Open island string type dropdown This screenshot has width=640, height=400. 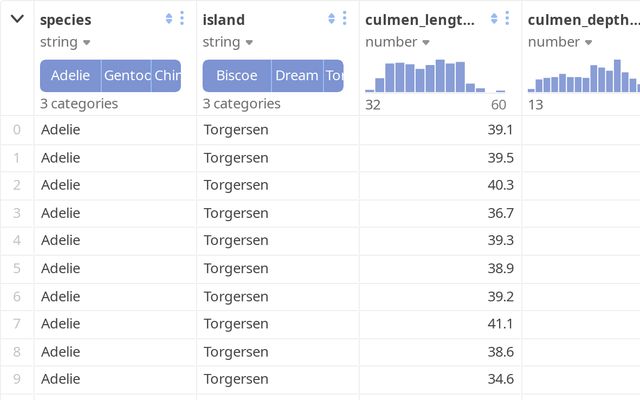click(227, 42)
